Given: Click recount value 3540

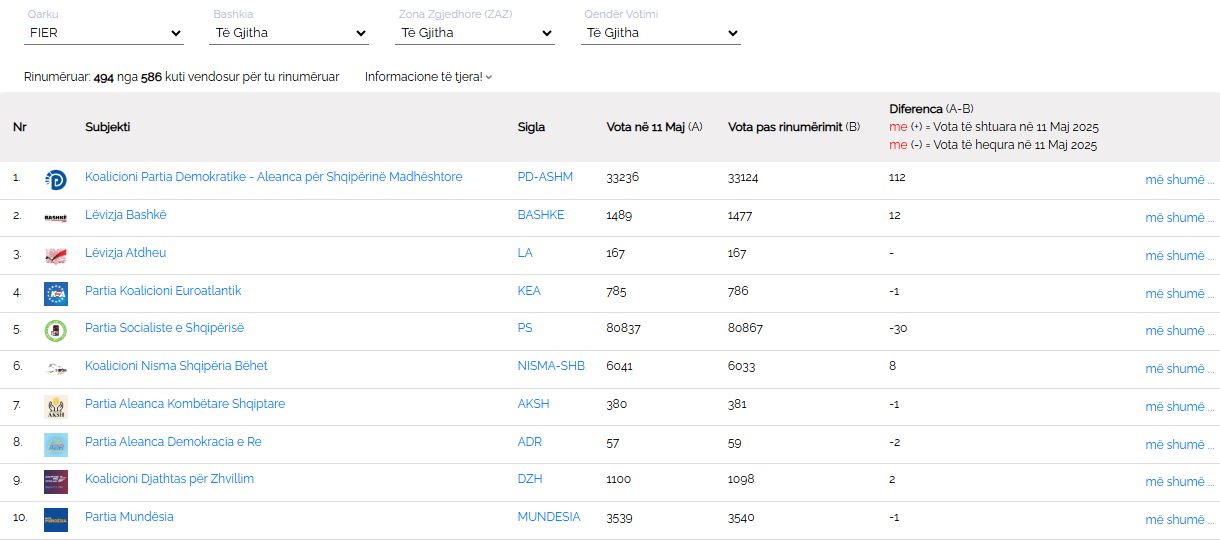Looking at the screenshot, I should 741,517.
